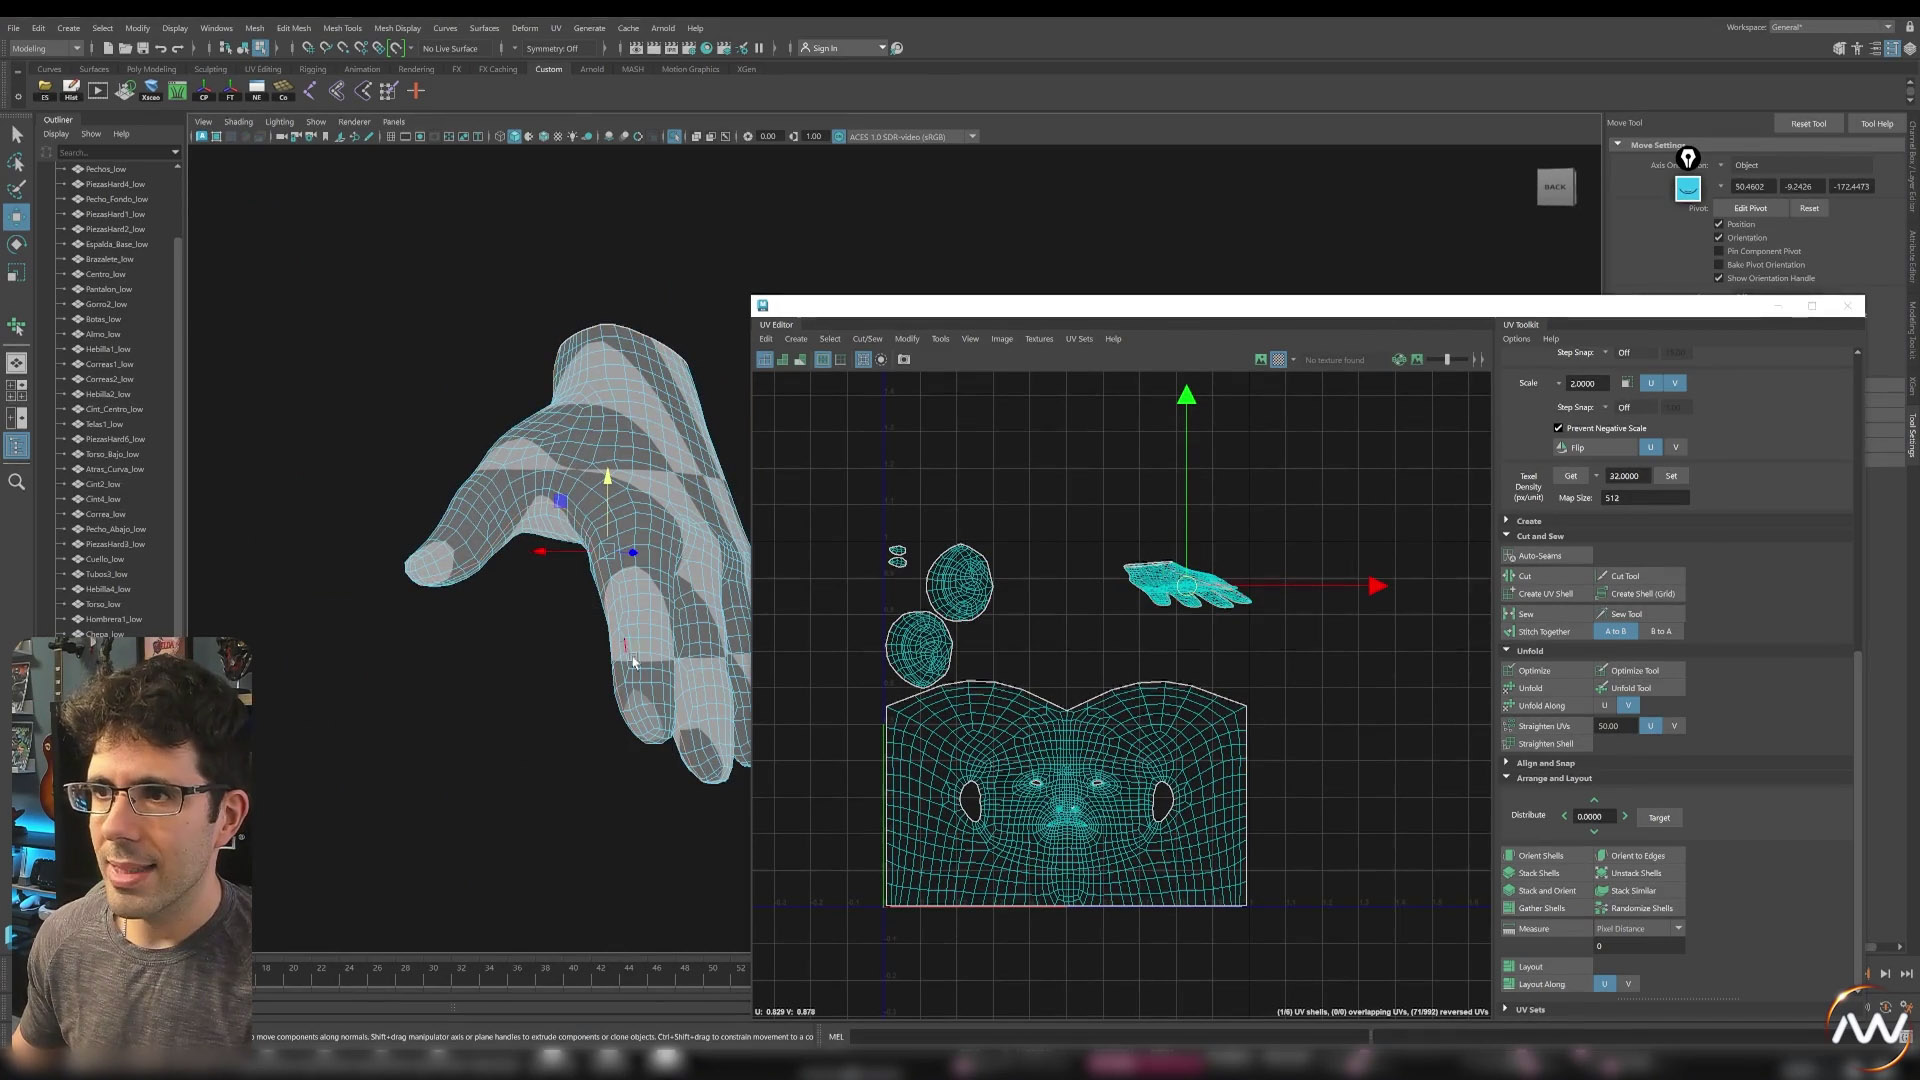Screen dimensions: 1920x1080
Task: Click Auto-Seams
Action: point(1539,556)
